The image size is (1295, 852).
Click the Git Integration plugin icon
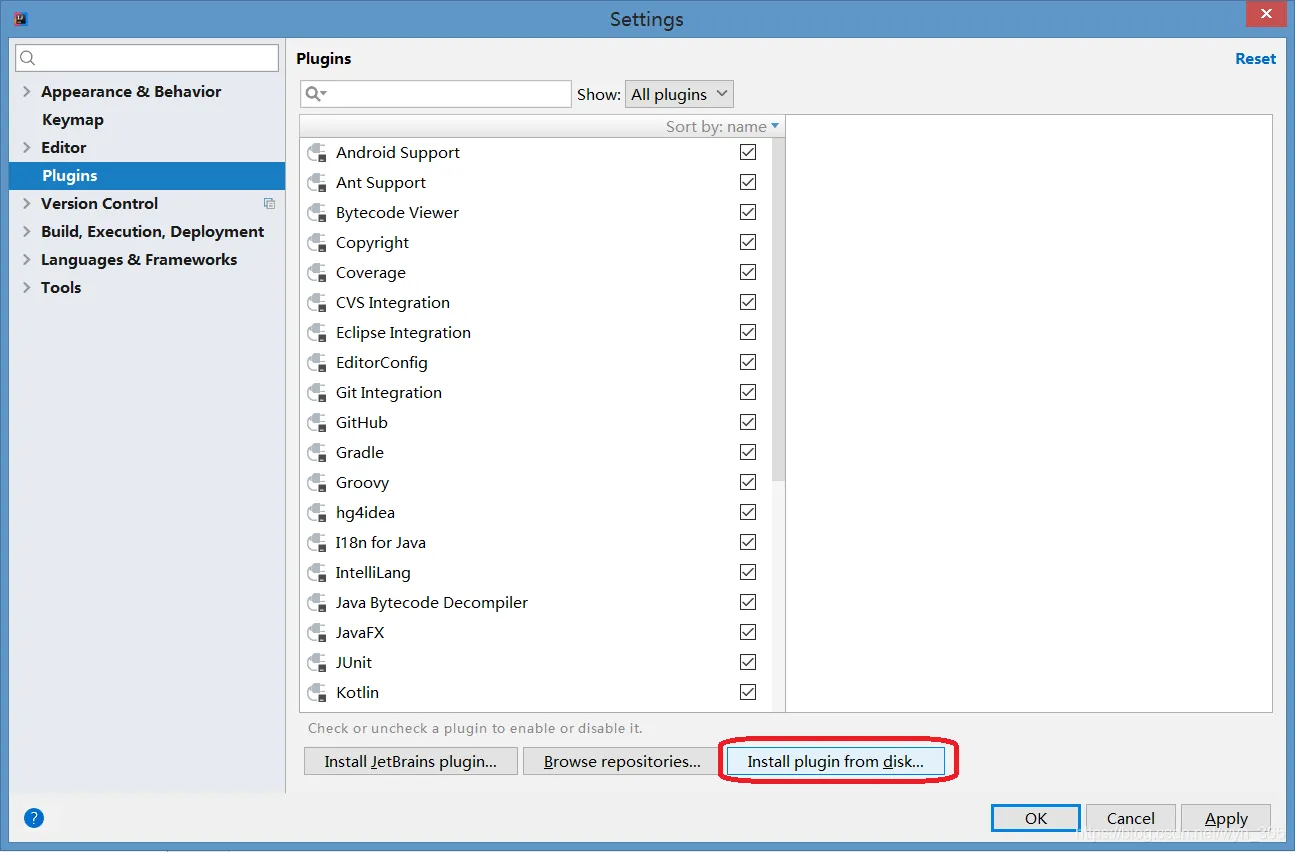click(318, 393)
